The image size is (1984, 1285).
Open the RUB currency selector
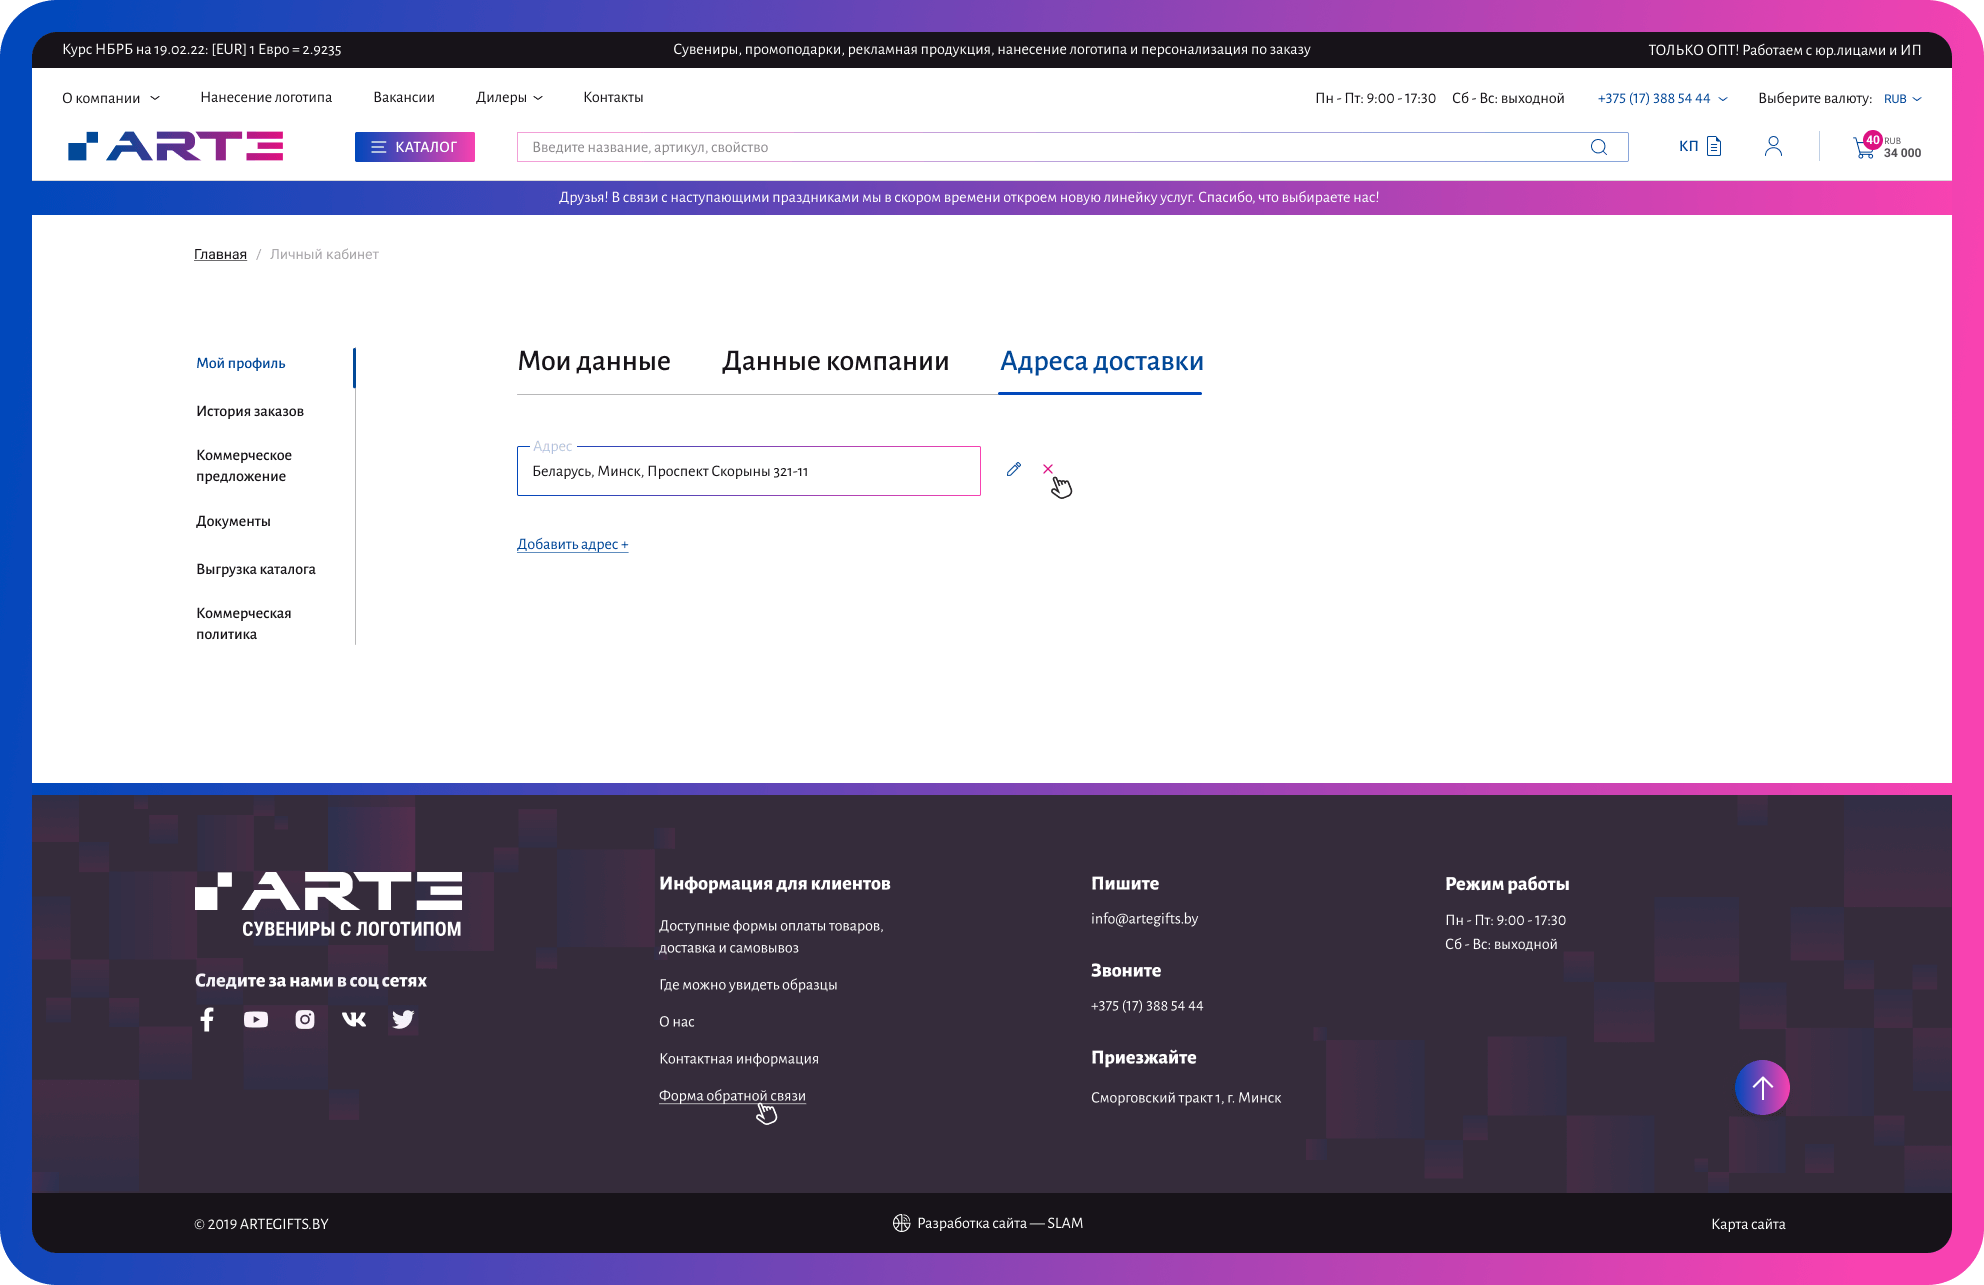pyautogui.click(x=1902, y=99)
